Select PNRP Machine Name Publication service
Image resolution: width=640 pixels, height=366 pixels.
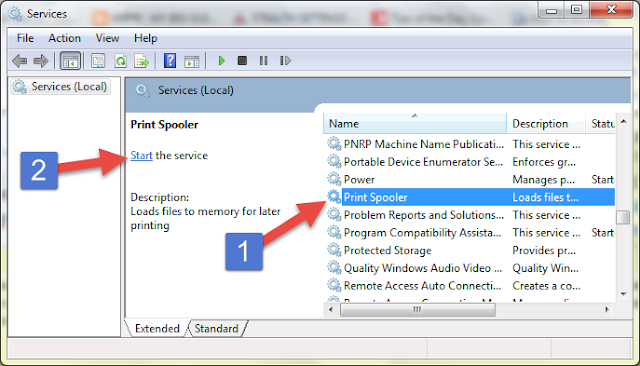click(470, 144)
